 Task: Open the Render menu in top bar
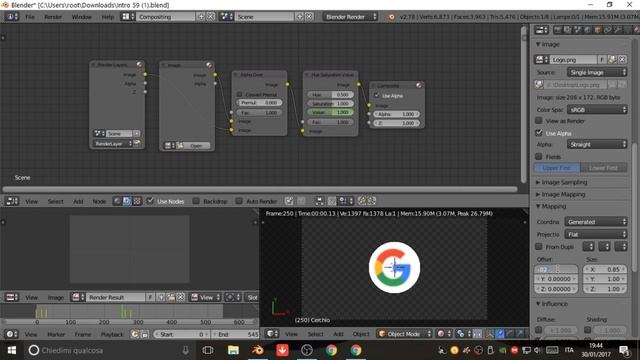pyautogui.click(x=53, y=17)
